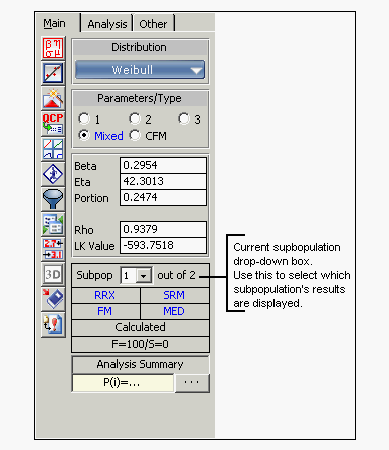Click the ellipsis button beside P(i)=...
The image size is (389, 450).
[192, 383]
